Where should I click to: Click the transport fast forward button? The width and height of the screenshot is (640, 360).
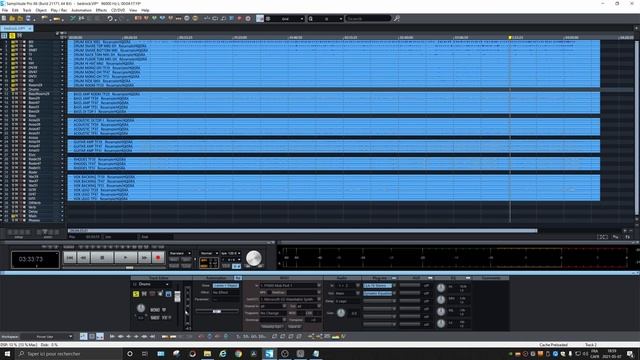coord(144,258)
